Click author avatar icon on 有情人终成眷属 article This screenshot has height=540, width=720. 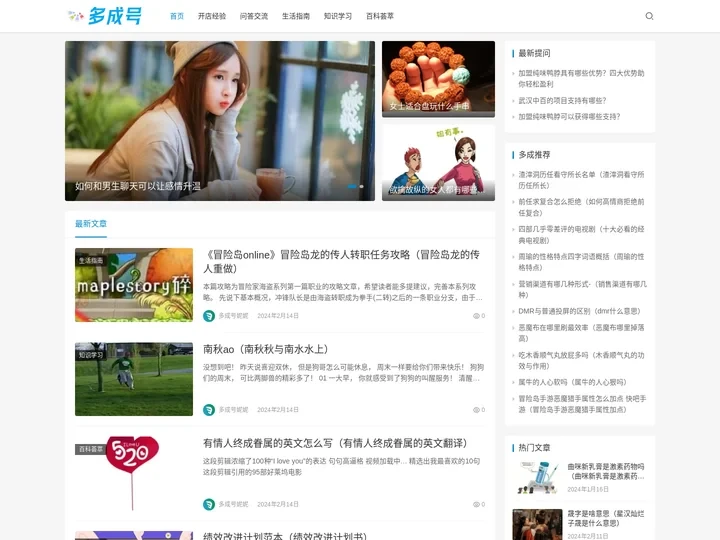click(209, 504)
